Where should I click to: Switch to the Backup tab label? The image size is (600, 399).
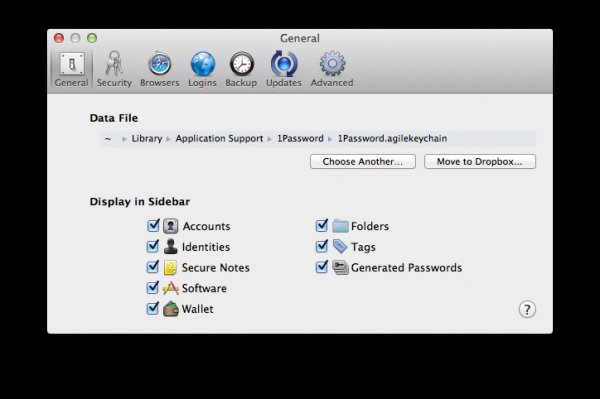[241, 83]
